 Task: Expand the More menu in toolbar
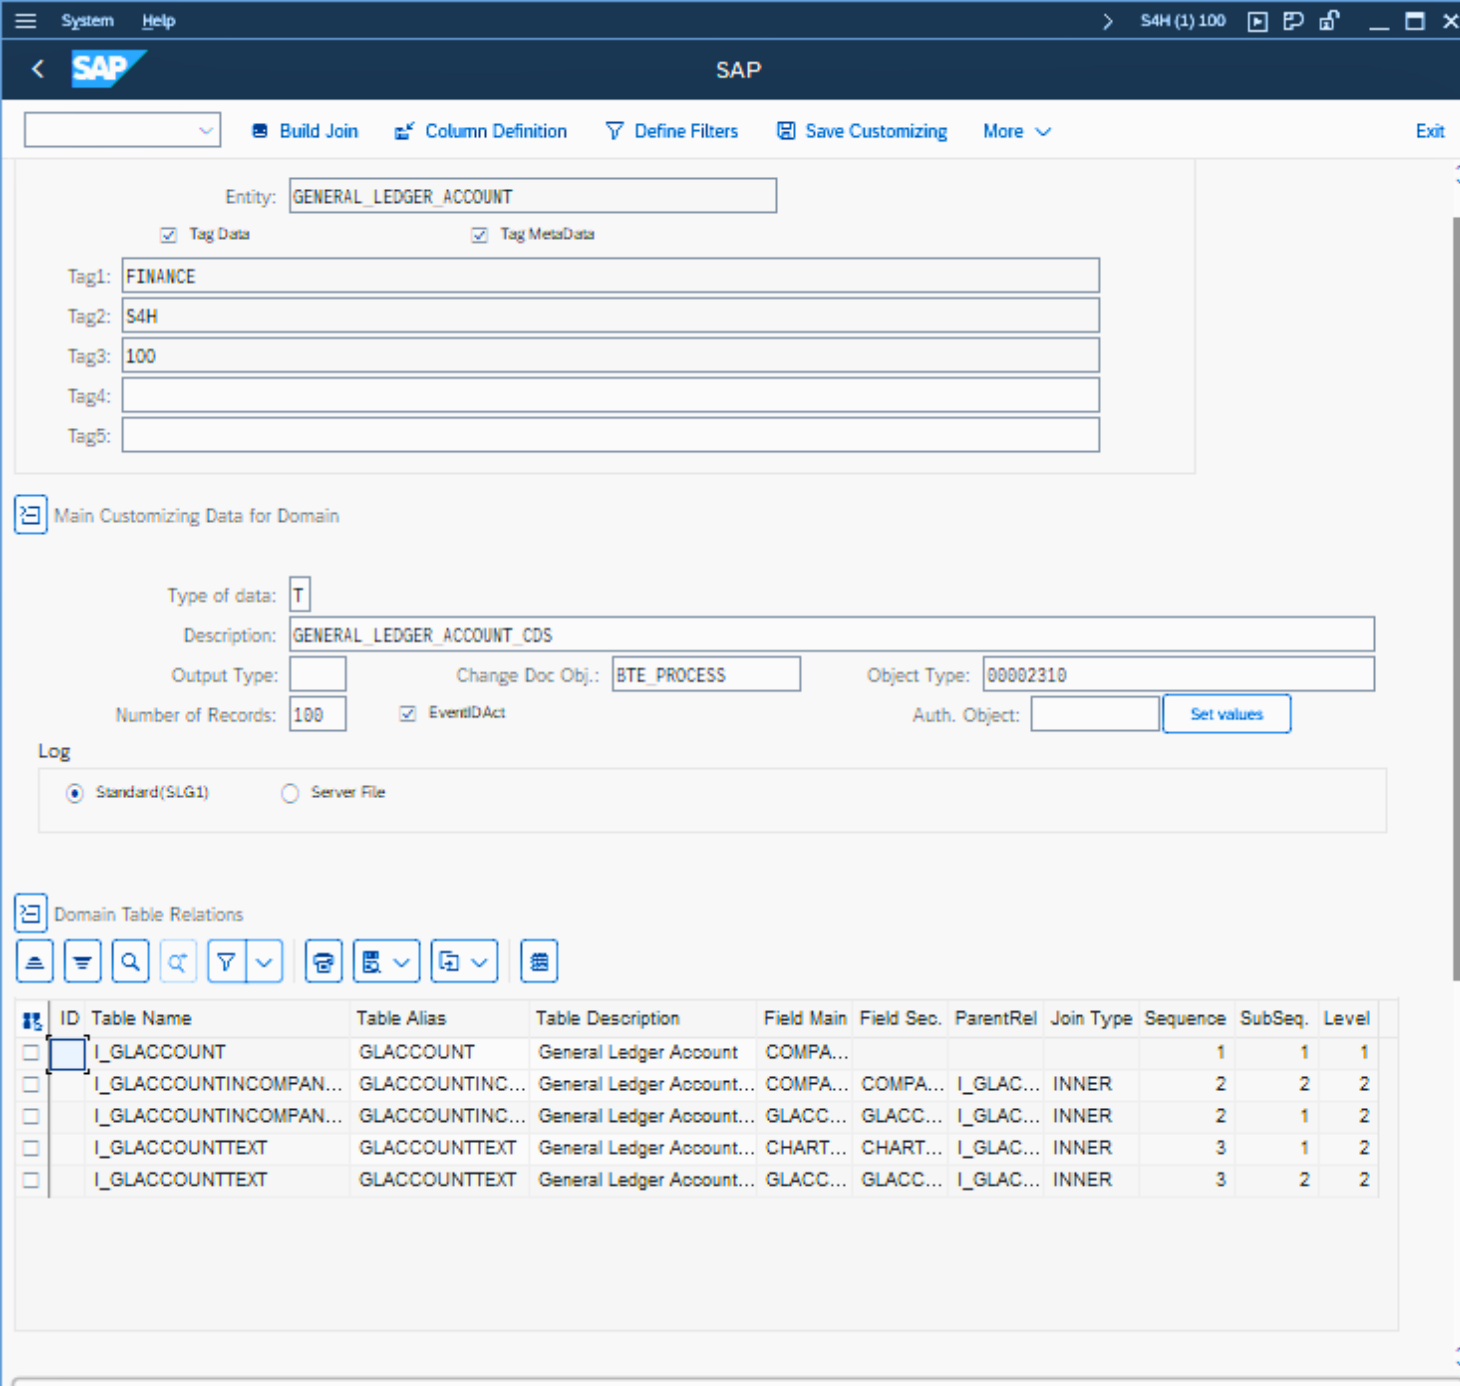pos(1016,131)
